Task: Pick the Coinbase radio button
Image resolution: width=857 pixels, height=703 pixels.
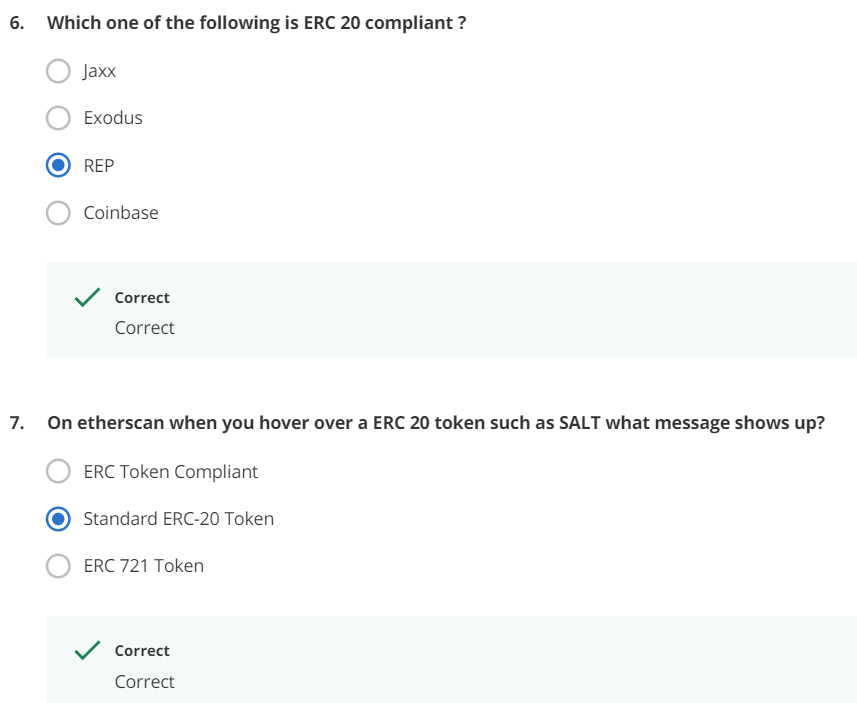Action: 59,213
